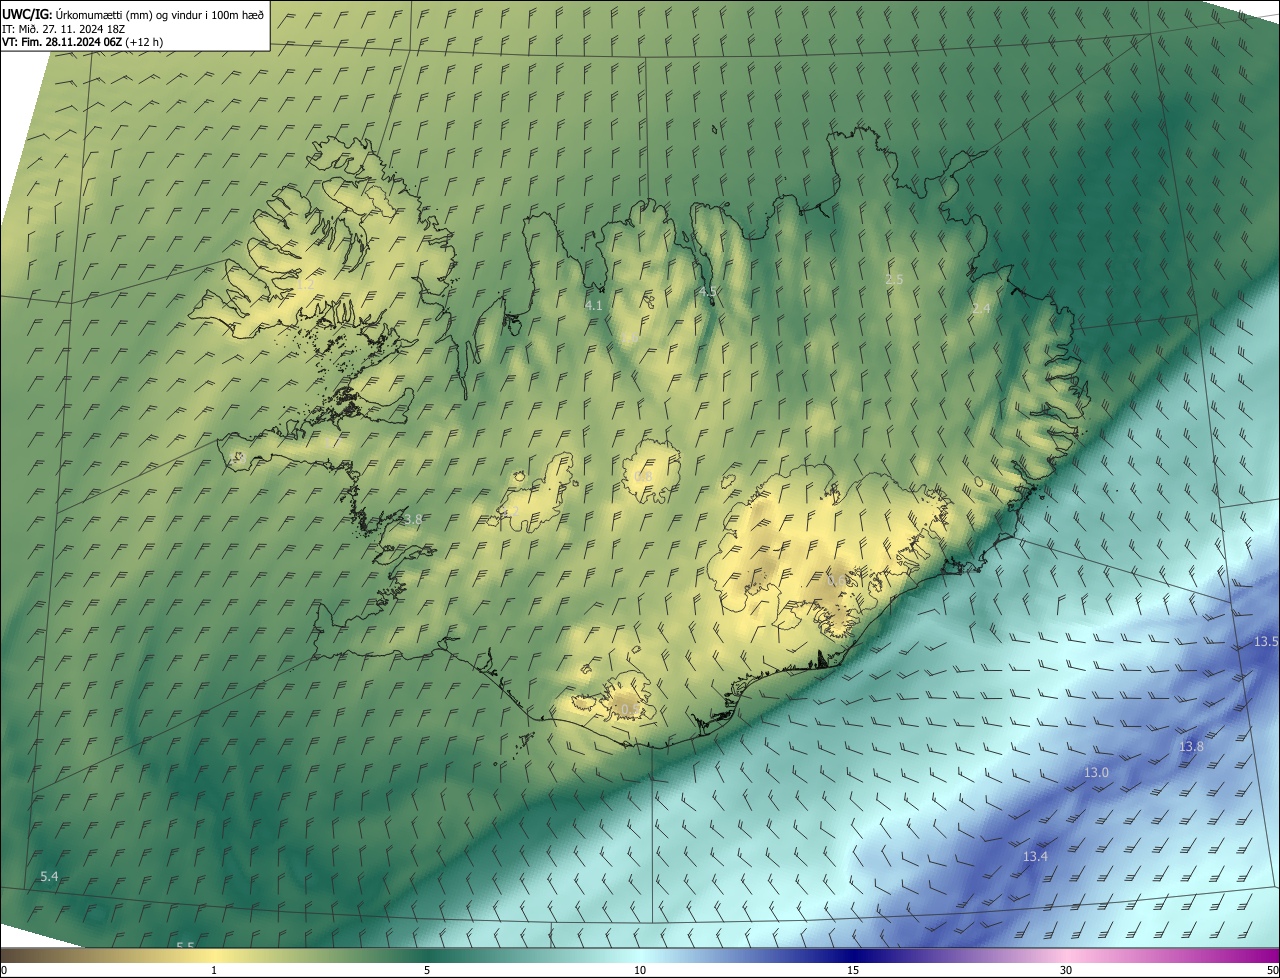This screenshot has height=978, width=1280.
Task: Click the '4.5' value label
Action: 708,292
